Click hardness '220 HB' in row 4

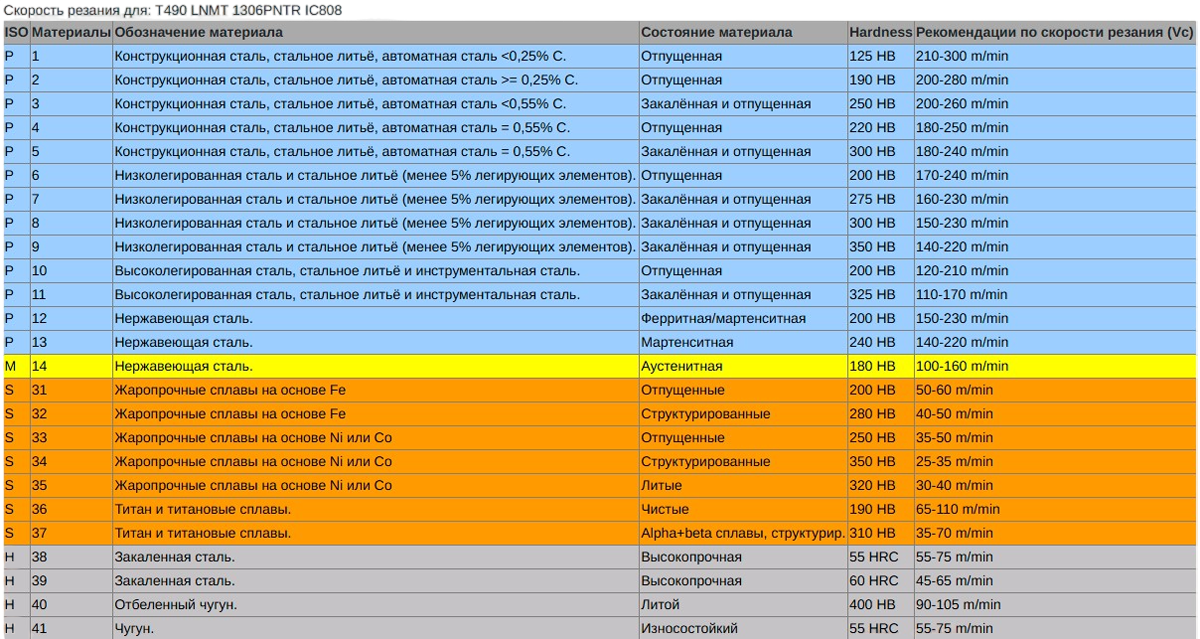[x=880, y=127]
